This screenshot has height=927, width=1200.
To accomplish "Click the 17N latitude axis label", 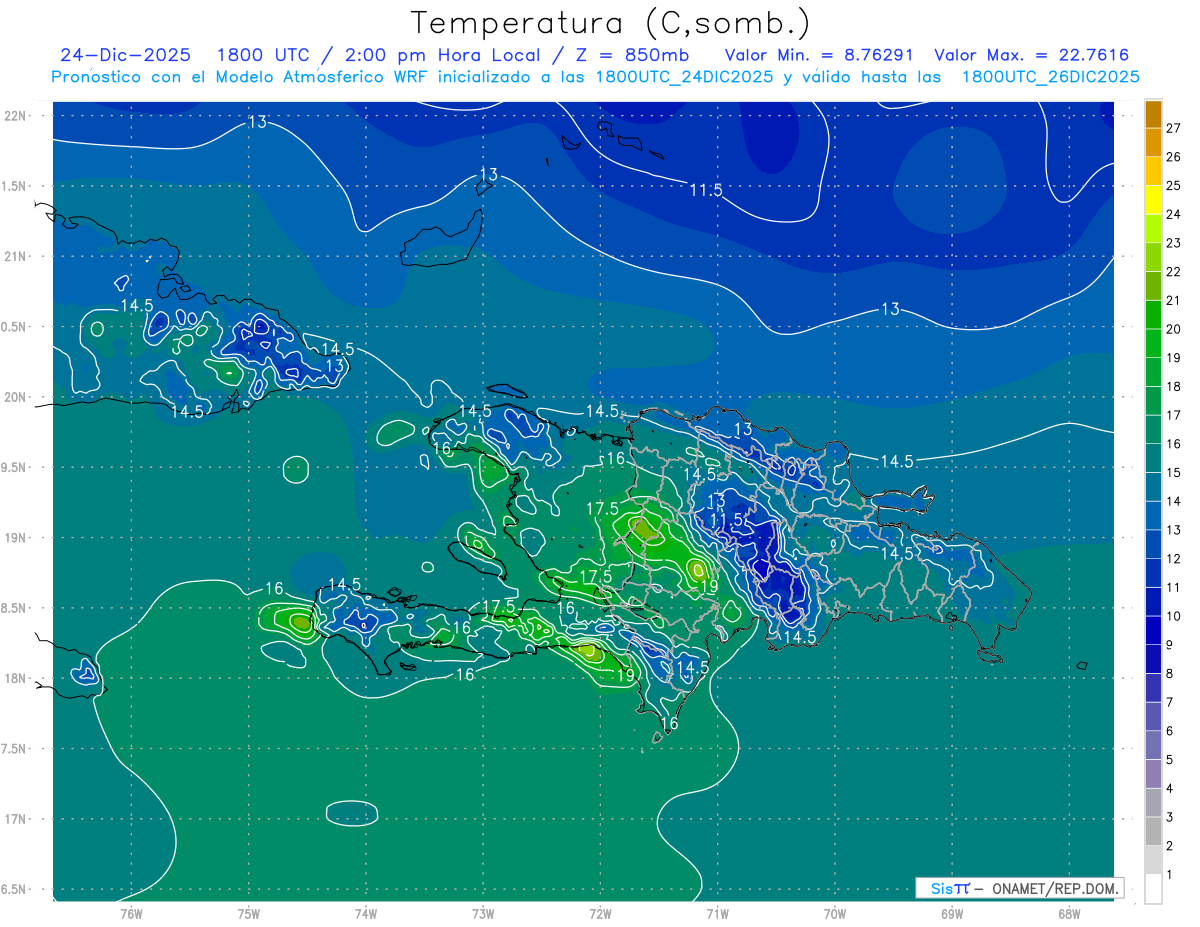I will 17,819.
